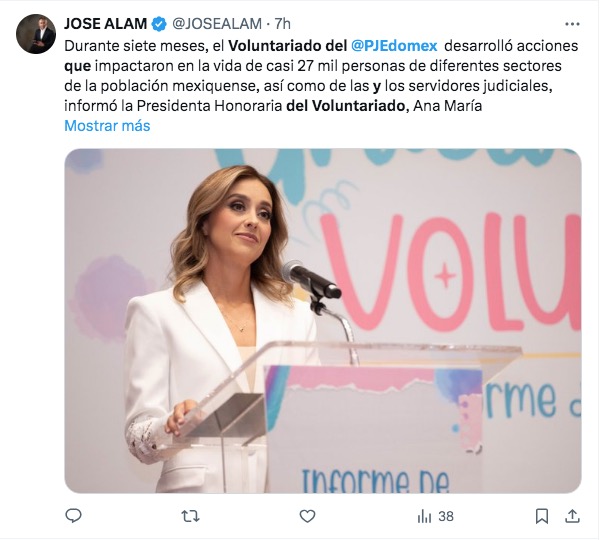The image size is (603, 540).
Task: View analytics bar chart icon
Action: coord(424,516)
